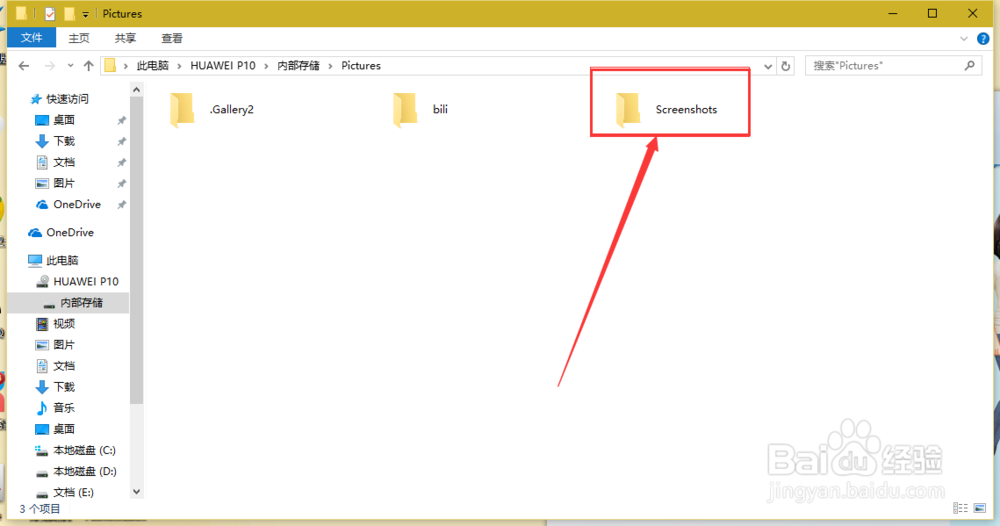Switch to the 主页 ribbon tab
Screen dimensions: 1000x526
(79, 38)
